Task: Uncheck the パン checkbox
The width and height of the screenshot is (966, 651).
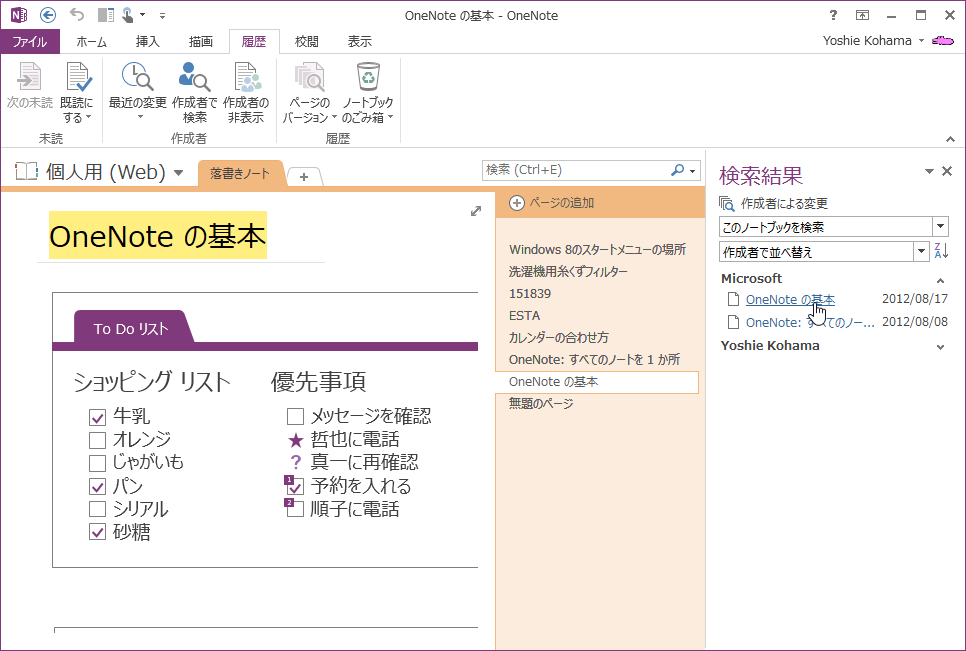Action: coord(97,487)
